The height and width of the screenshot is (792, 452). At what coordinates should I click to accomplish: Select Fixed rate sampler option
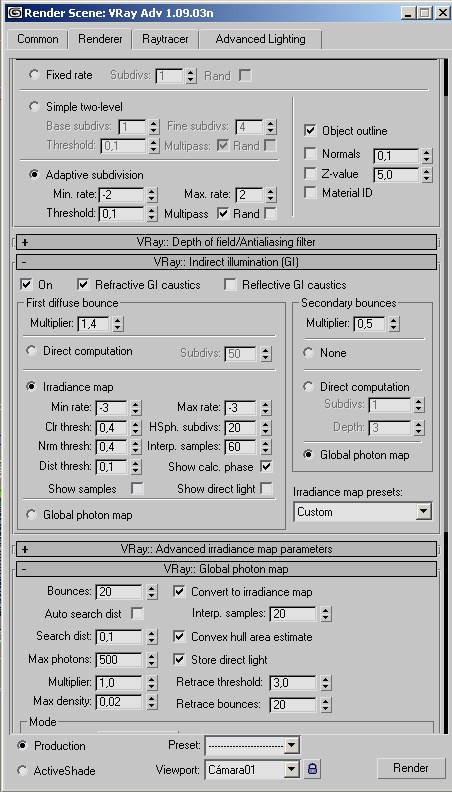click(x=34, y=75)
